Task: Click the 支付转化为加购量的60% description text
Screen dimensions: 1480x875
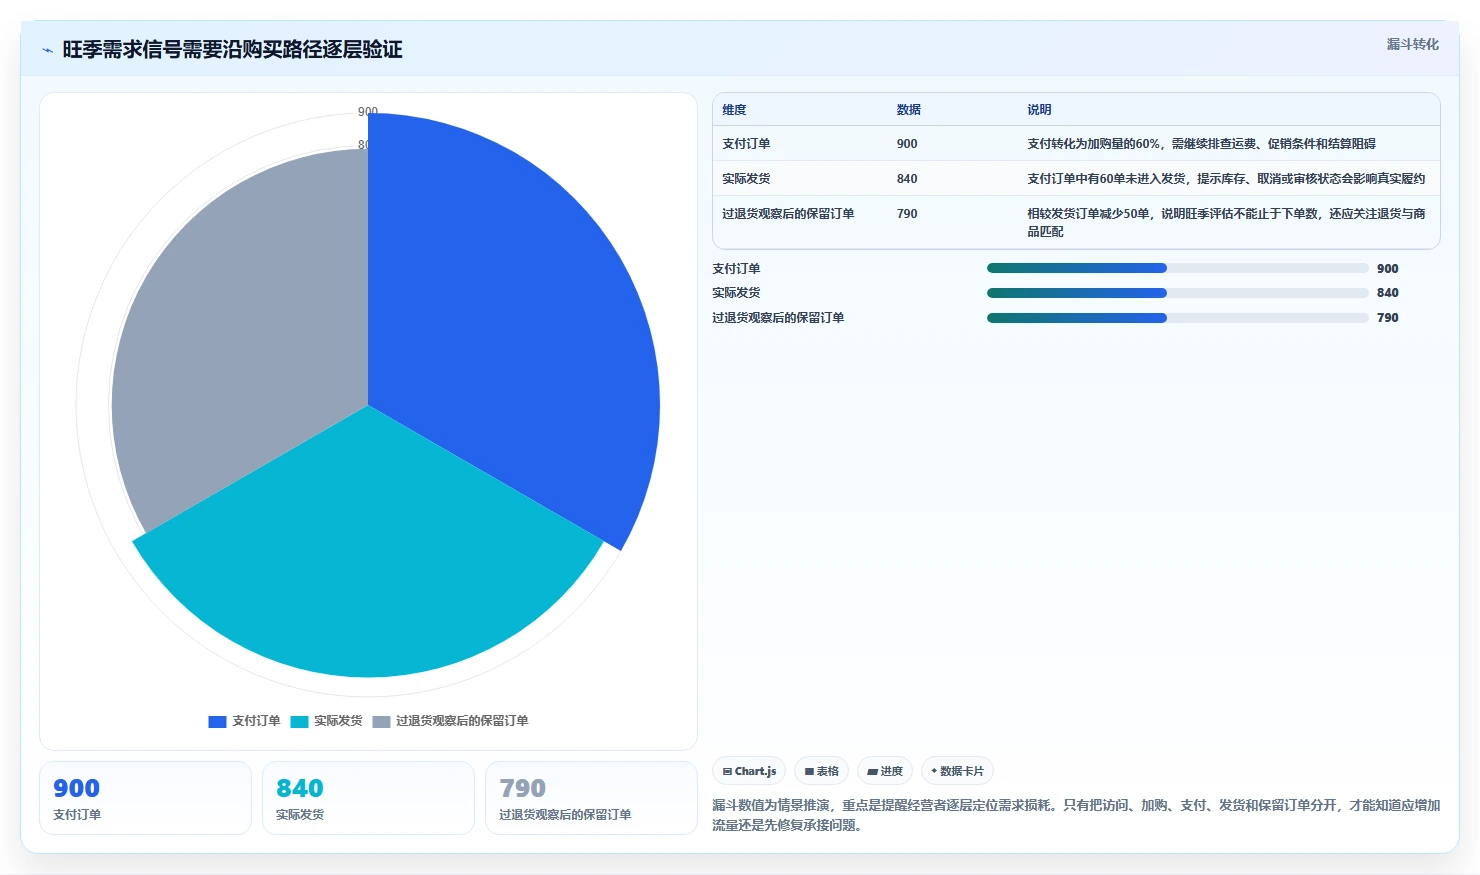Action: 1201,144
